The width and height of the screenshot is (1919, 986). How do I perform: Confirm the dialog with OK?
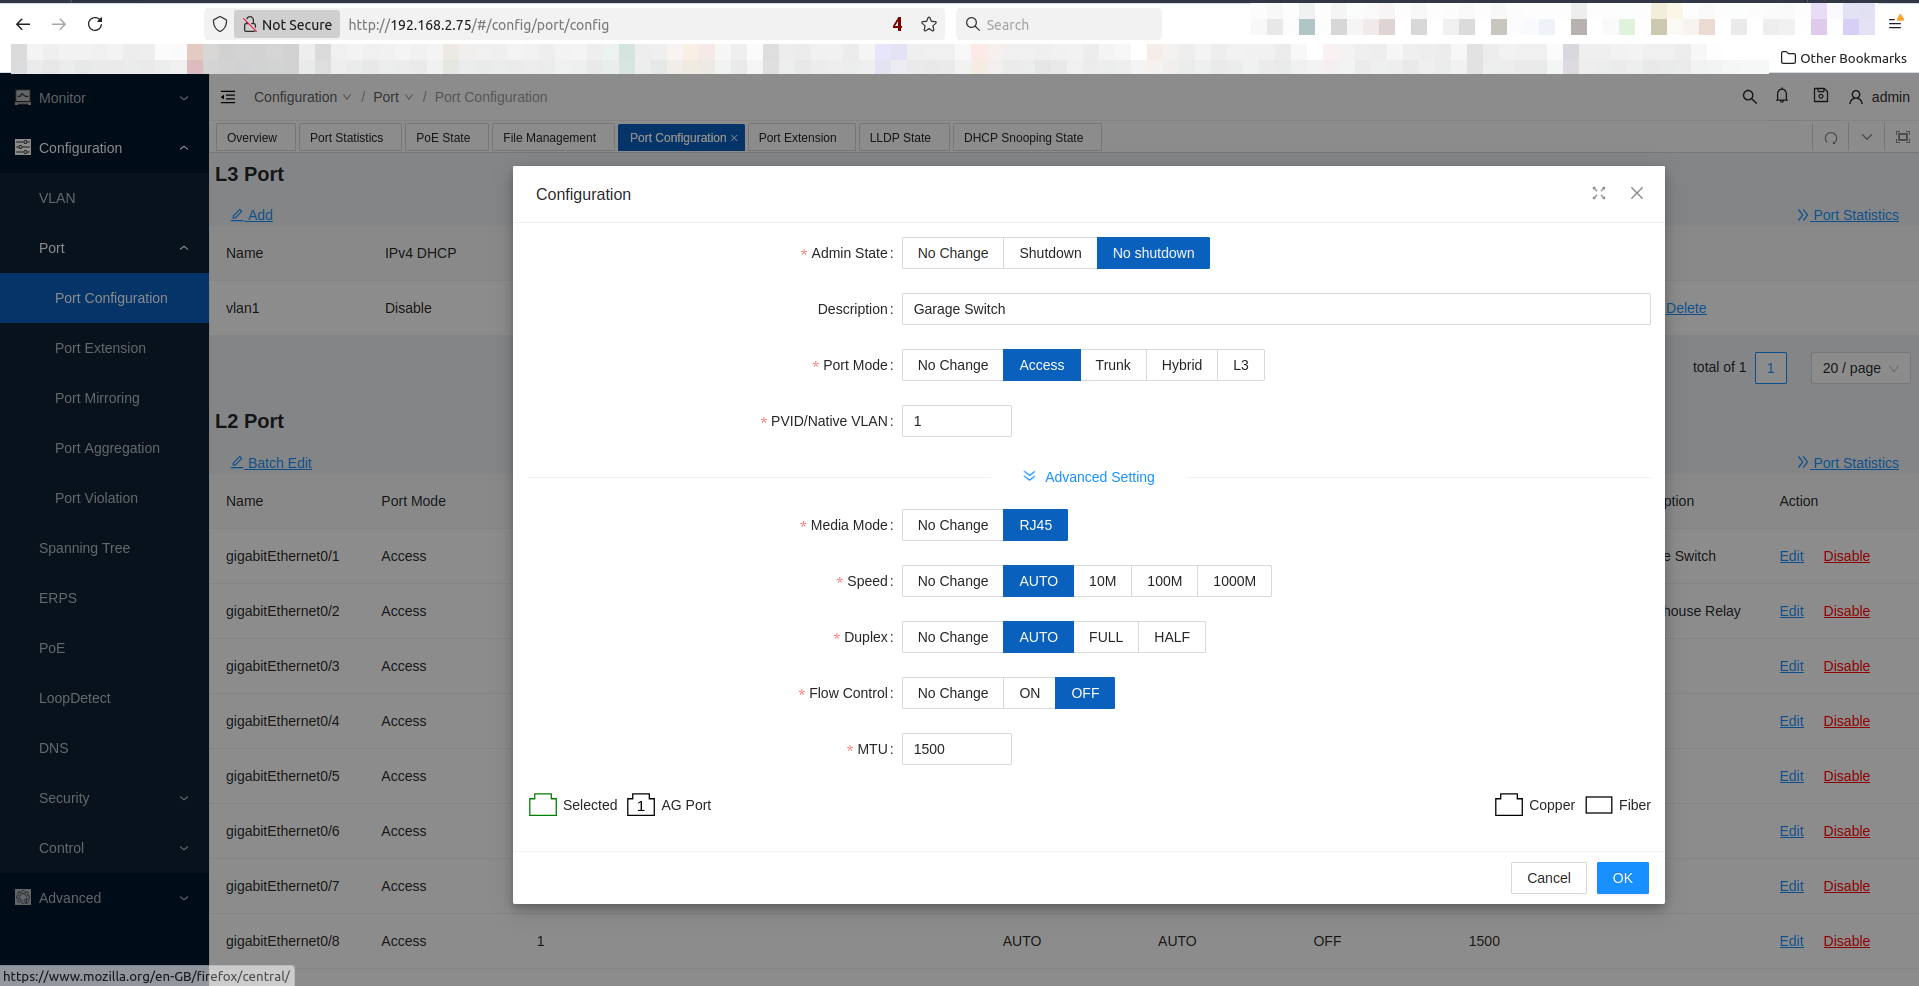pyautogui.click(x=1622, y=878)
